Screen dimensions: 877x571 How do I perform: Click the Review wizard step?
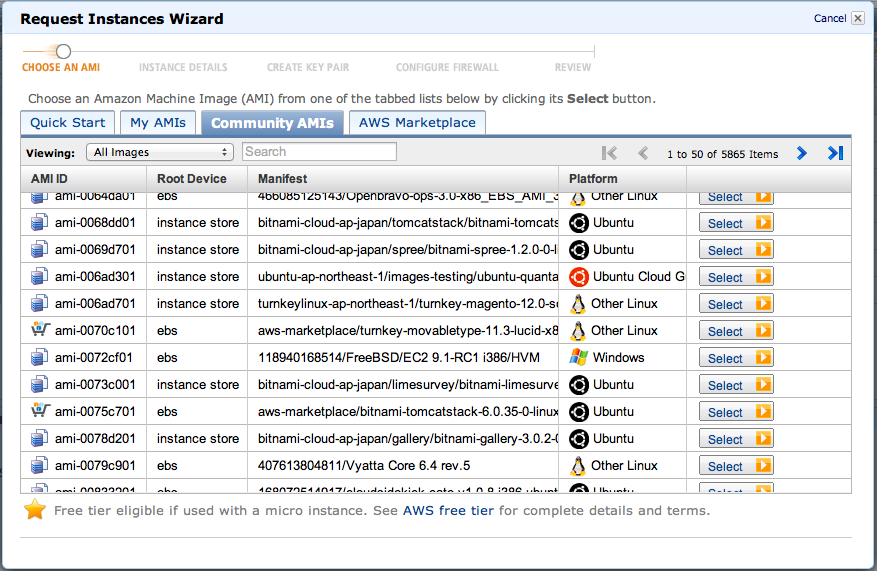pos(573,67)
